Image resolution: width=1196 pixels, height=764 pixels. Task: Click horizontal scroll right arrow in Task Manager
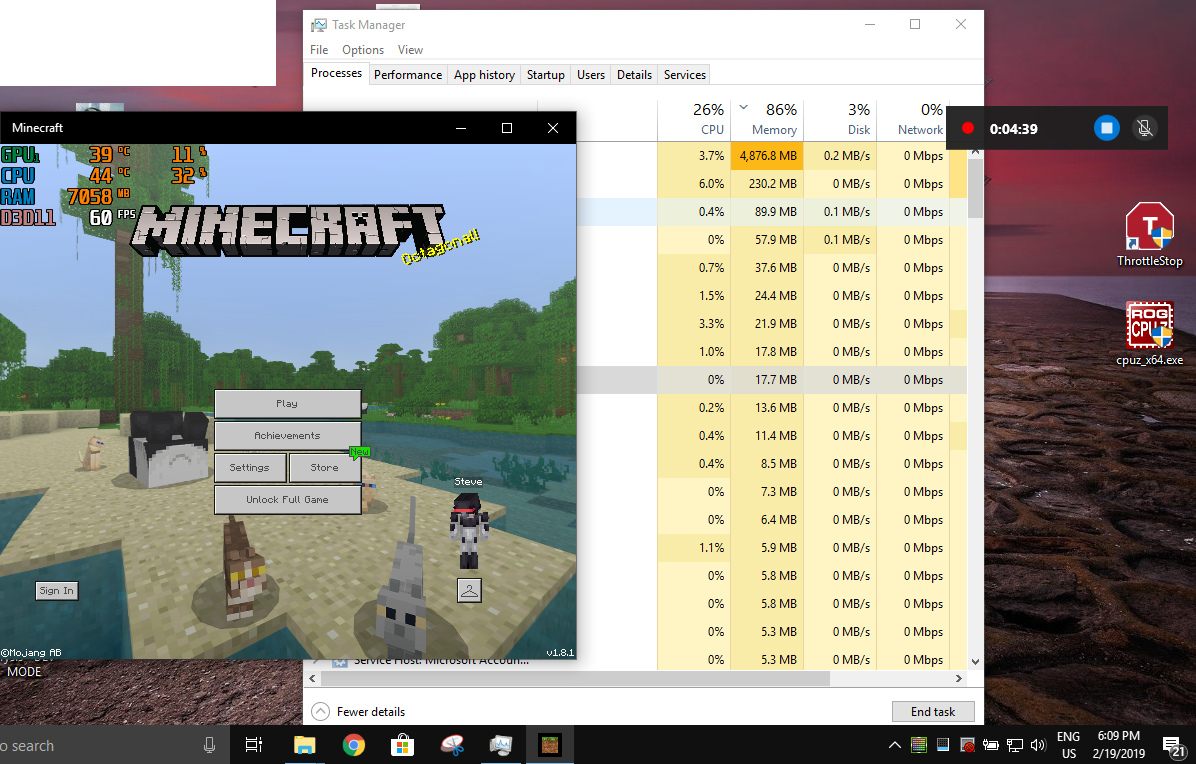[959, 678]
